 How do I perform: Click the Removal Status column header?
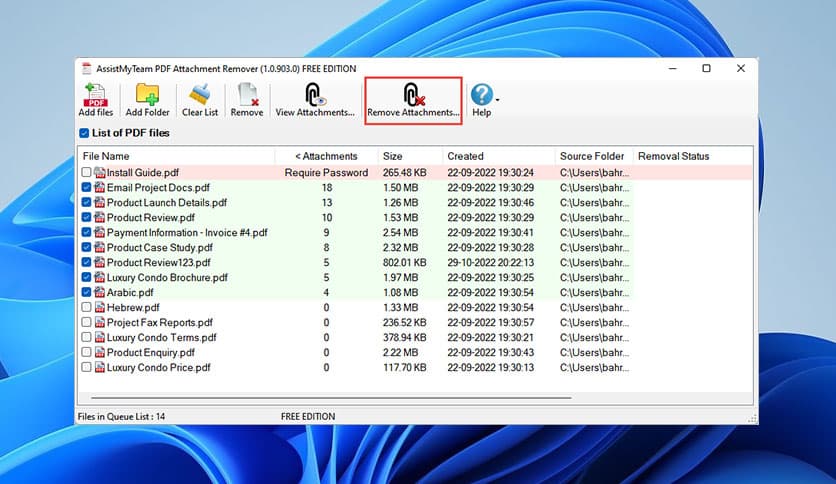693,156
